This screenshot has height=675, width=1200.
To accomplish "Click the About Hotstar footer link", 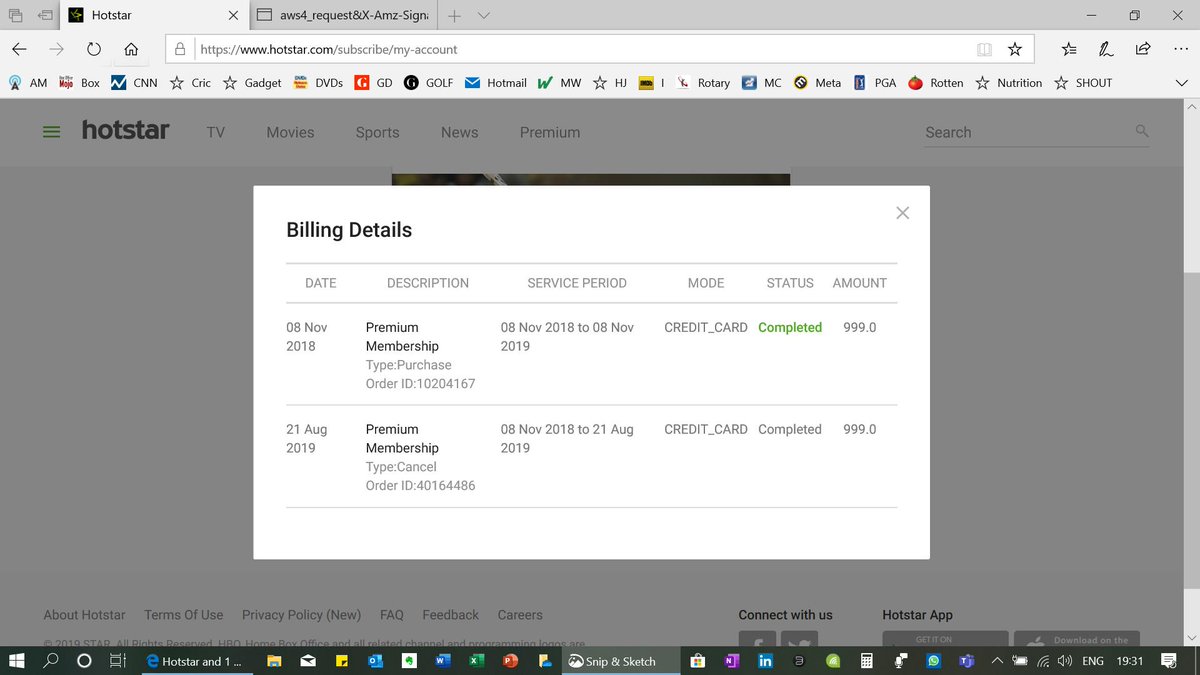I will pyautogui.click(x=84, y=615).
